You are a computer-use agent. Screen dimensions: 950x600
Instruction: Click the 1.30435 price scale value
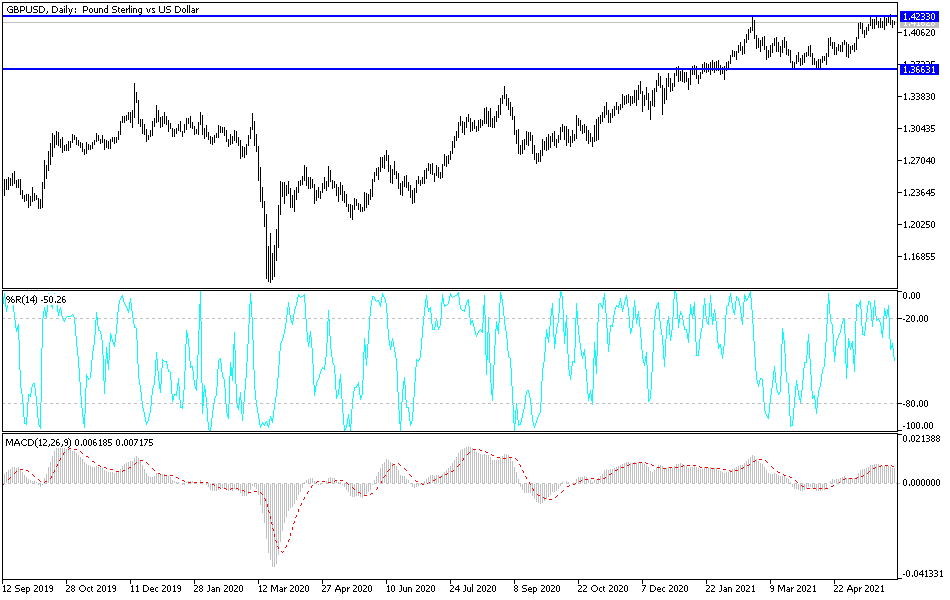[x=920, y=127]
